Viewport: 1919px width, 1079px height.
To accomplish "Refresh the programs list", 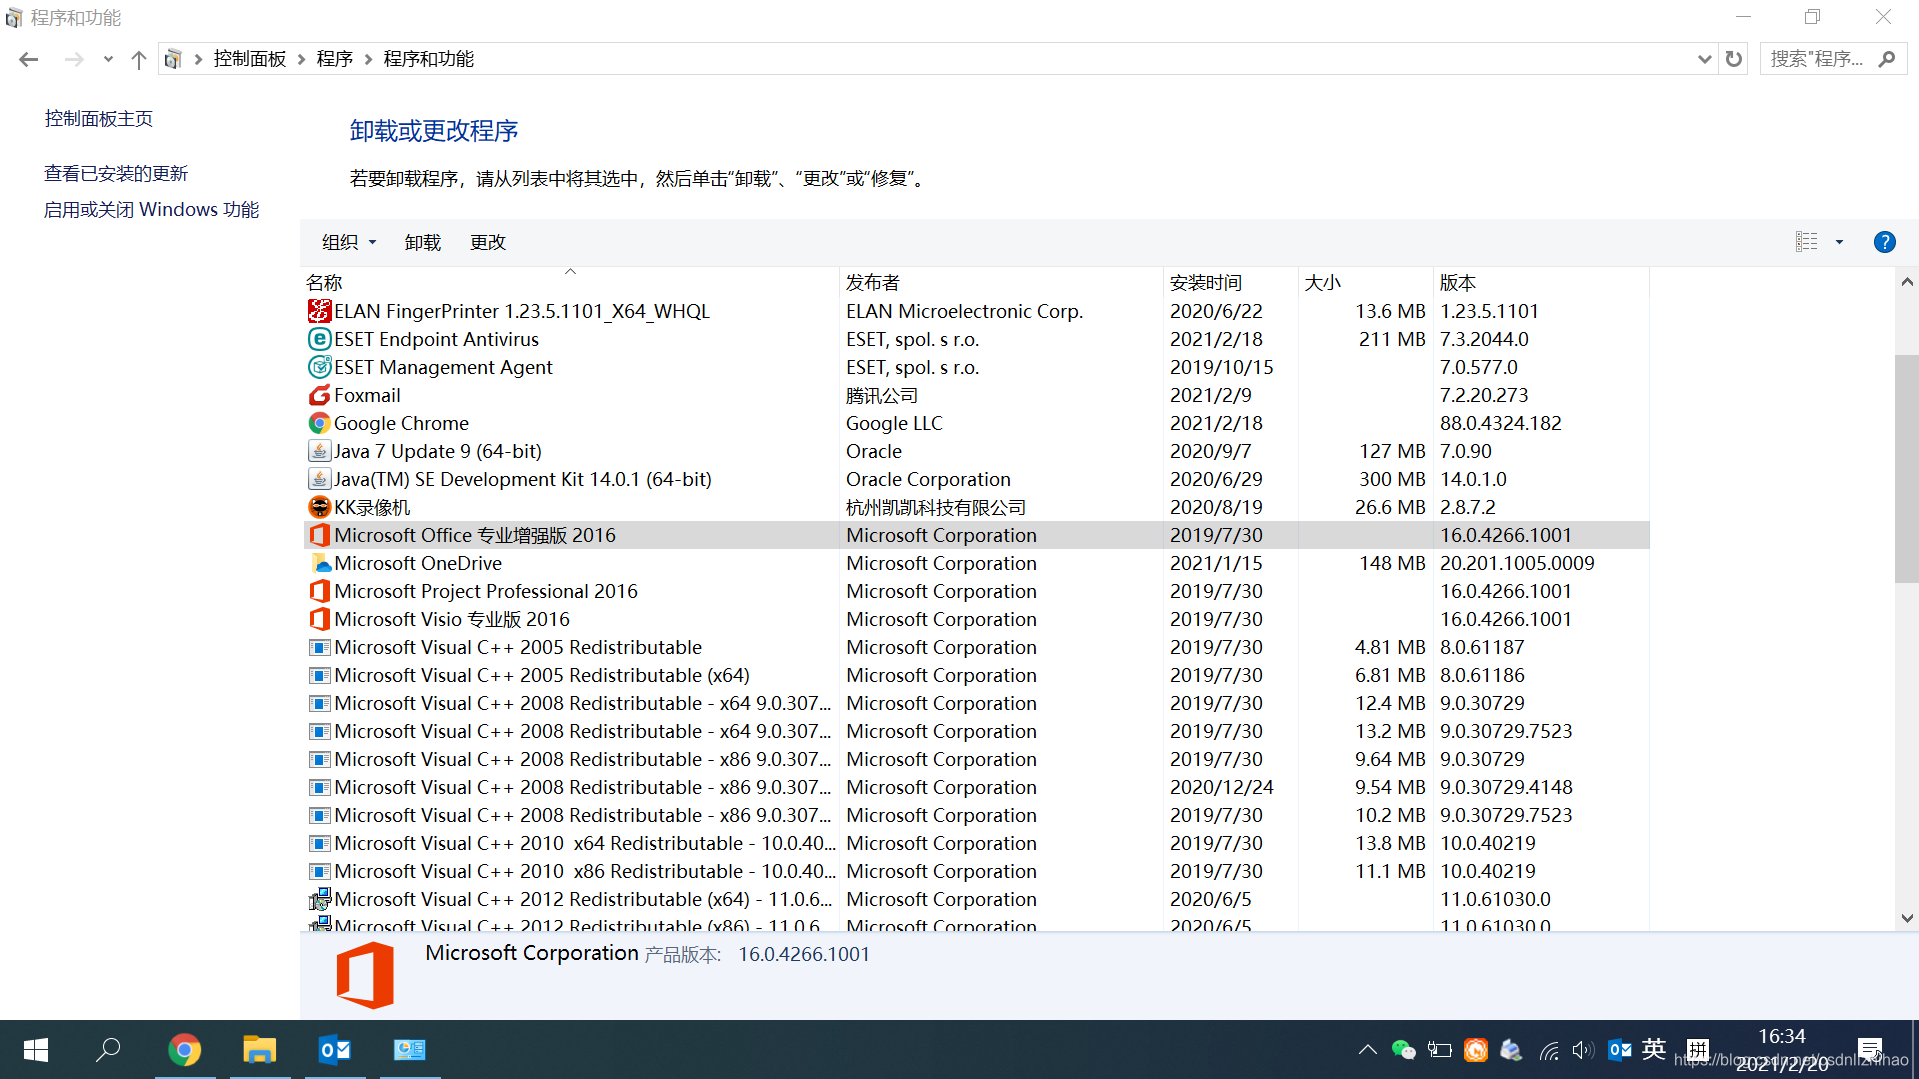I will [1734, 59].
